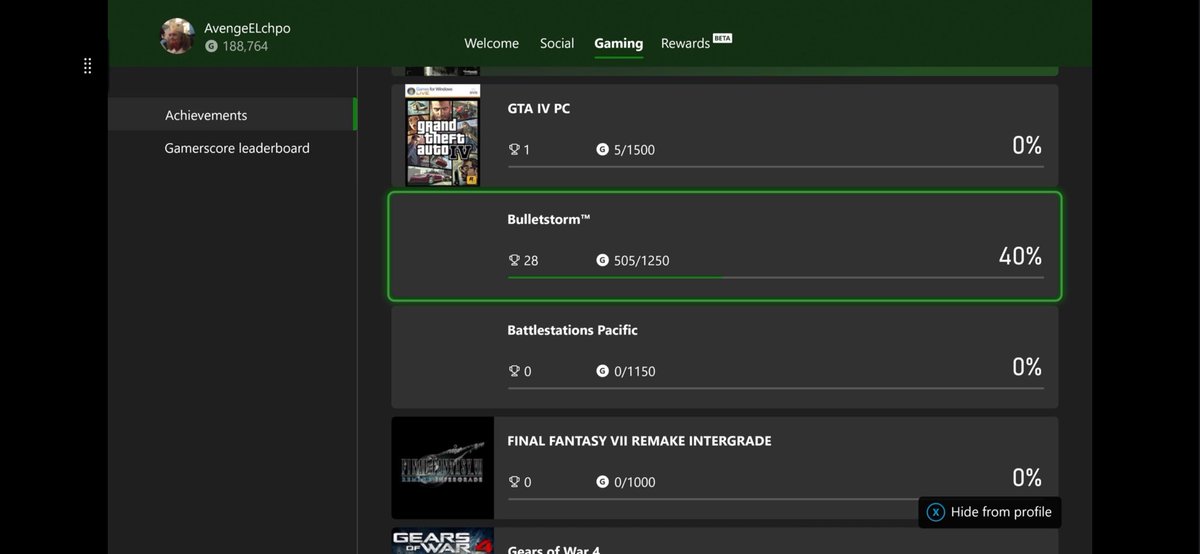Screen dimensions: 1200x554
Task: Open the Gears of War 4 cover thumbnail
Action: pyautogui.click(x=442, y=541)
